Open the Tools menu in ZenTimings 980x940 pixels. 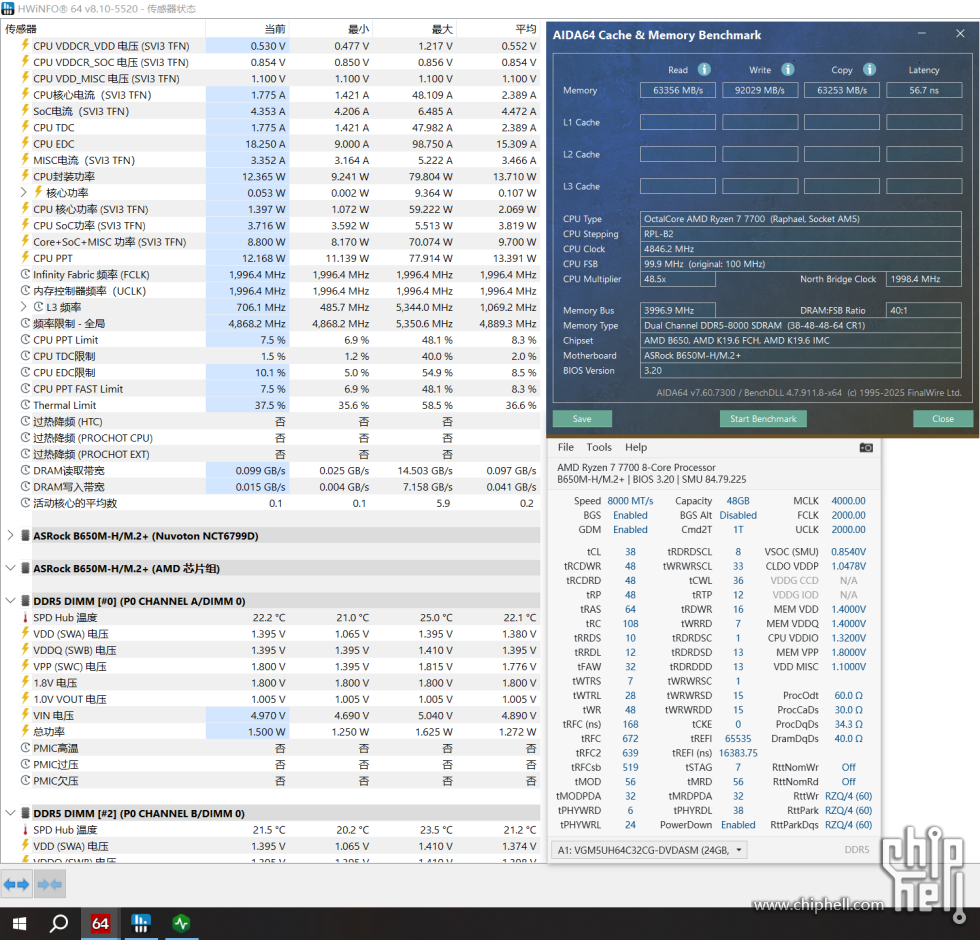pos(599,448)
